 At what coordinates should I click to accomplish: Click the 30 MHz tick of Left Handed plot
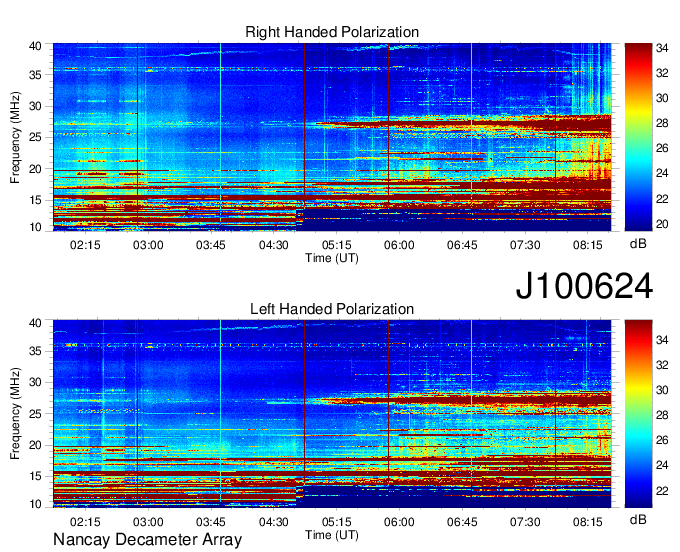point(35,382)
